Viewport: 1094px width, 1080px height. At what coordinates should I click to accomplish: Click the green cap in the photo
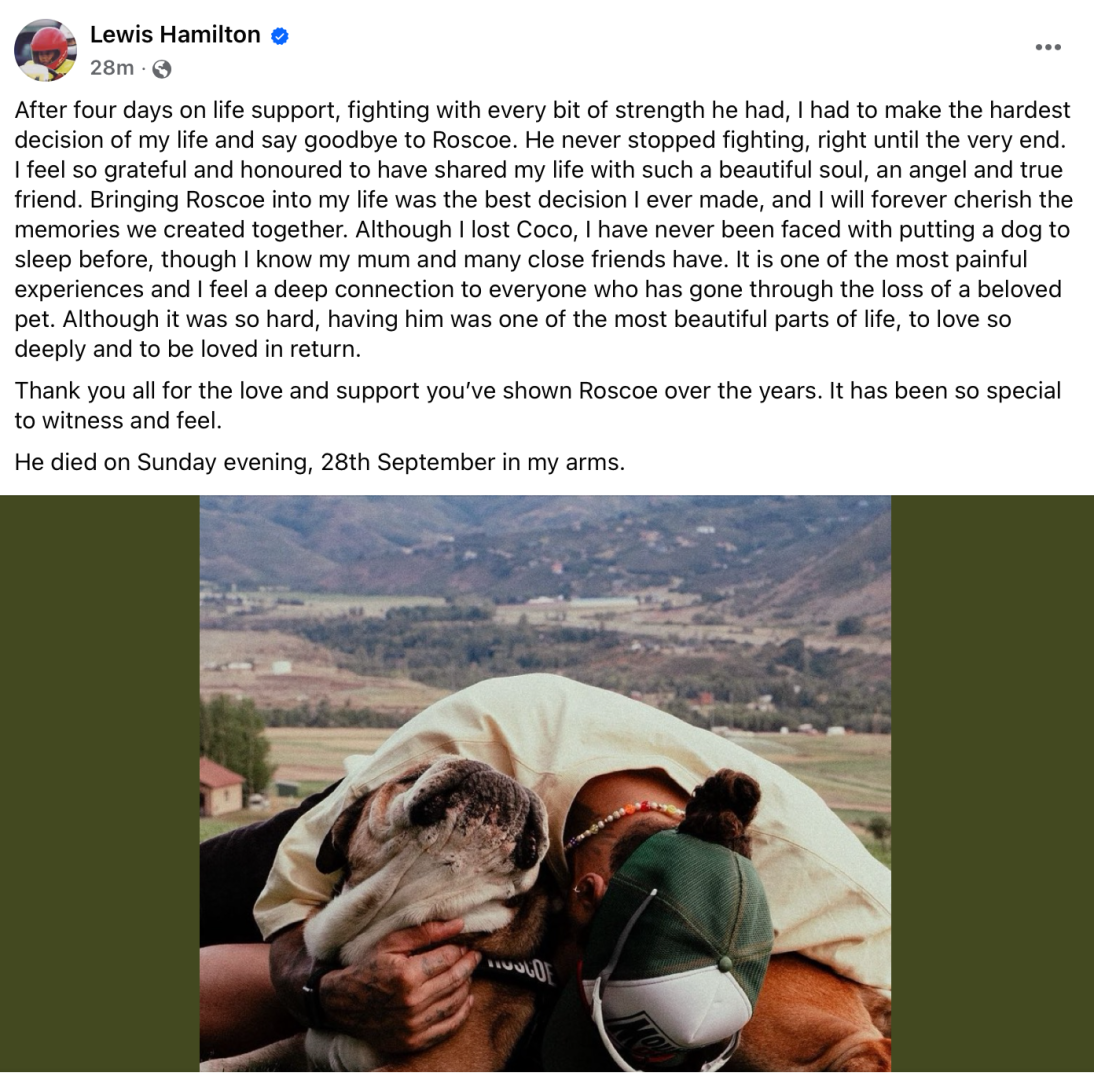680,900
